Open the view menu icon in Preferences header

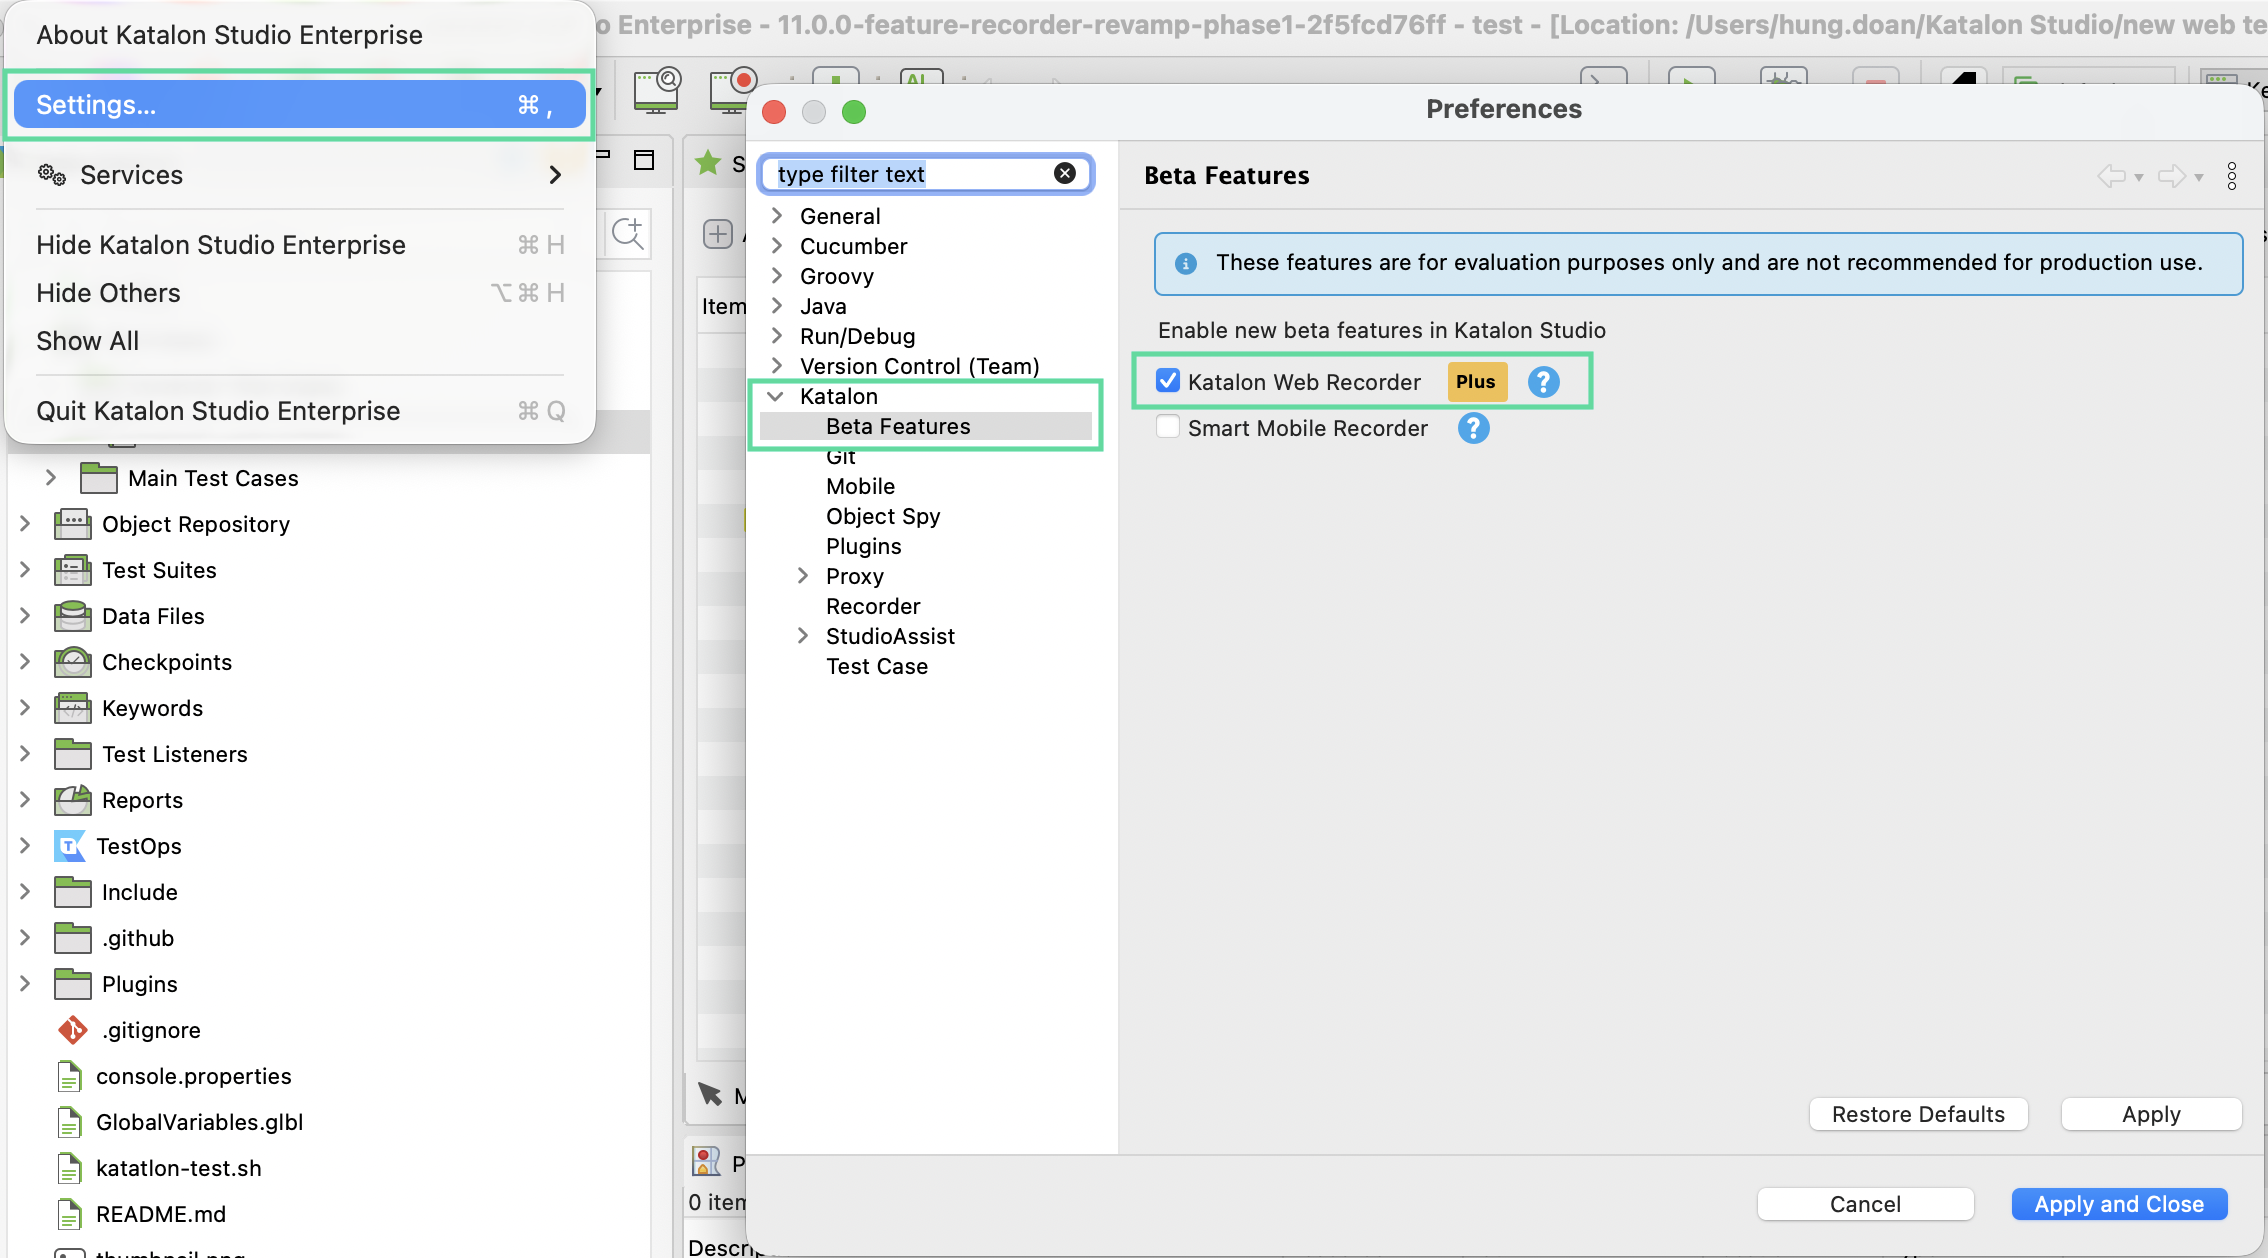[2233, 176]
